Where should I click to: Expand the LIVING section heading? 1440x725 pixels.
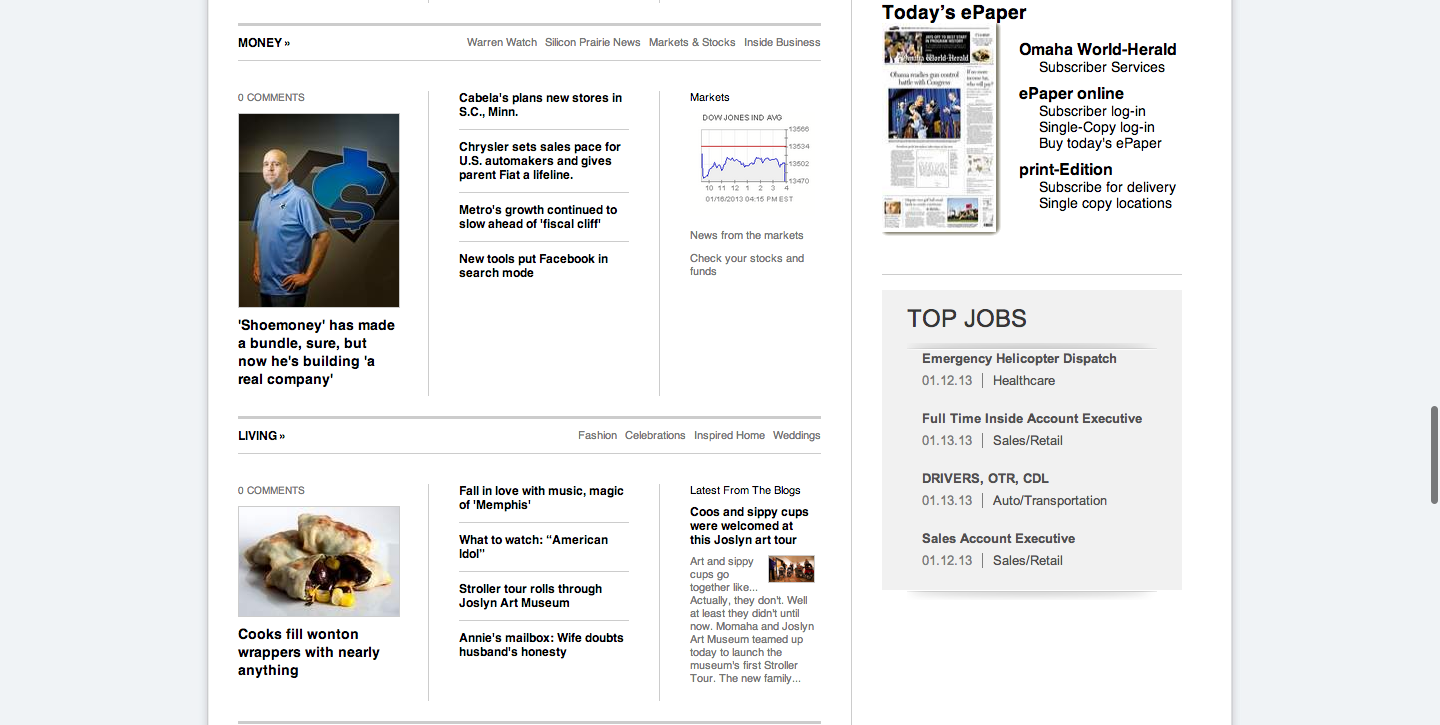click(x=261, y=436)
